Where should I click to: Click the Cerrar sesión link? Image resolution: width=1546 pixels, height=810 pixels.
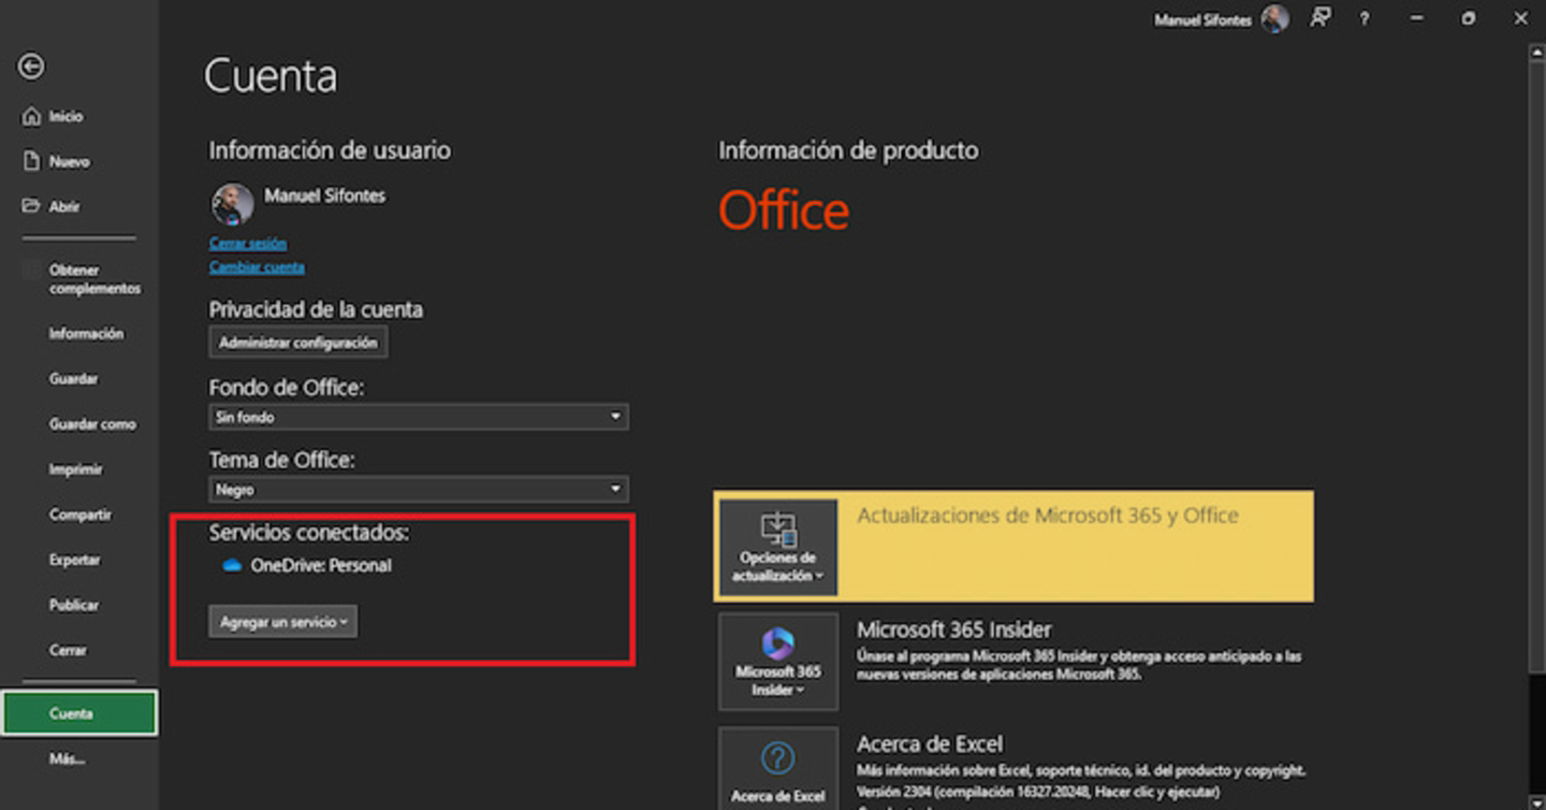(248, 244)
